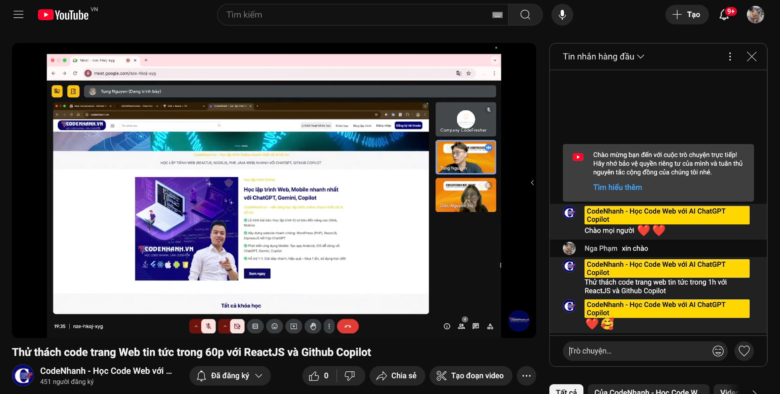This screenshot has height=394, width=780.
Task: Like the video with thumbs up
Action: pyautogui.click(x=319, y=376)
